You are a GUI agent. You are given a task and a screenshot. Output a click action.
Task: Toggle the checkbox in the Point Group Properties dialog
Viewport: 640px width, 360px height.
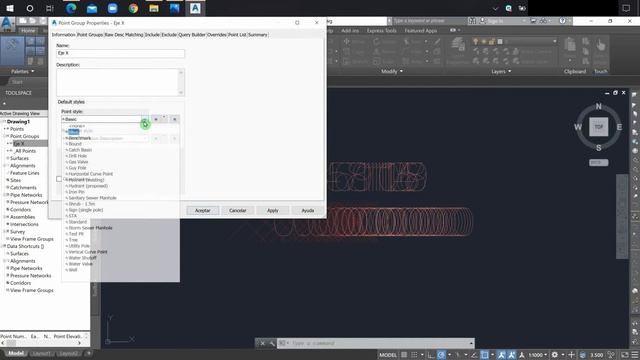[59, 179]
